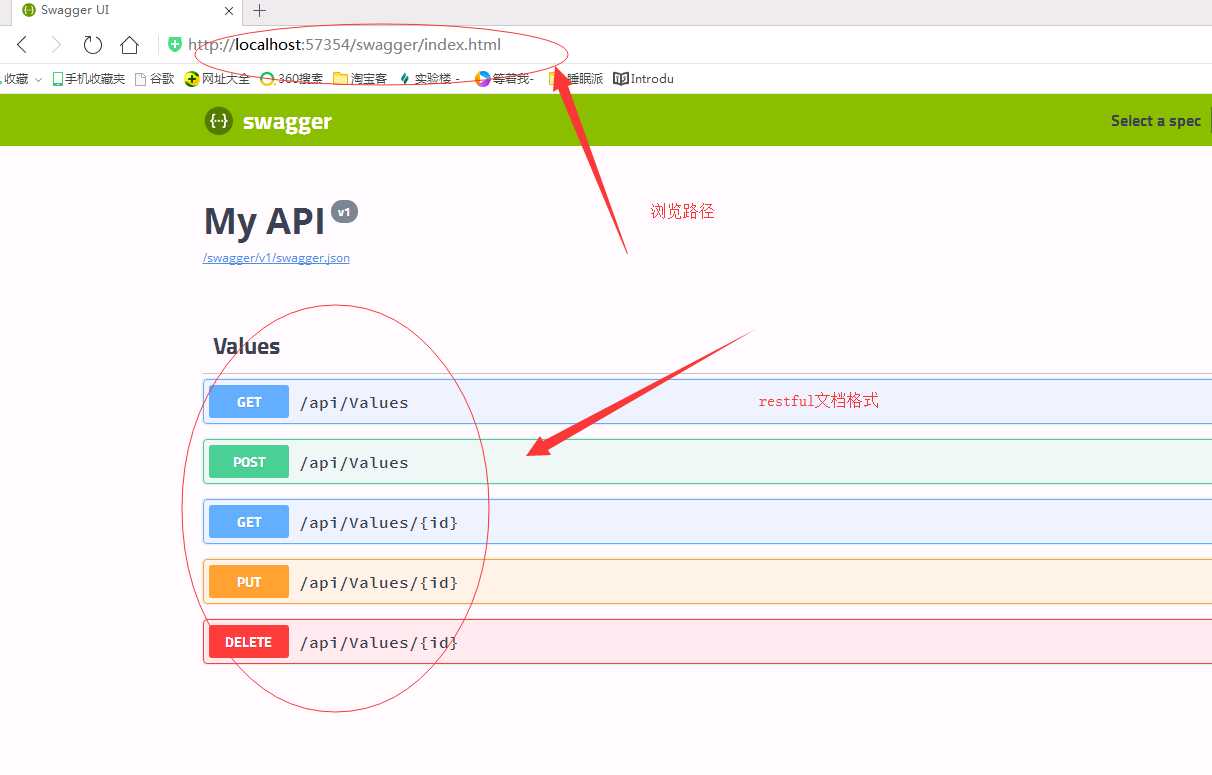Open the 睡眠派 bookmark folder
The height and width of the screenshot is (775, 1212).
pos(576,78)
